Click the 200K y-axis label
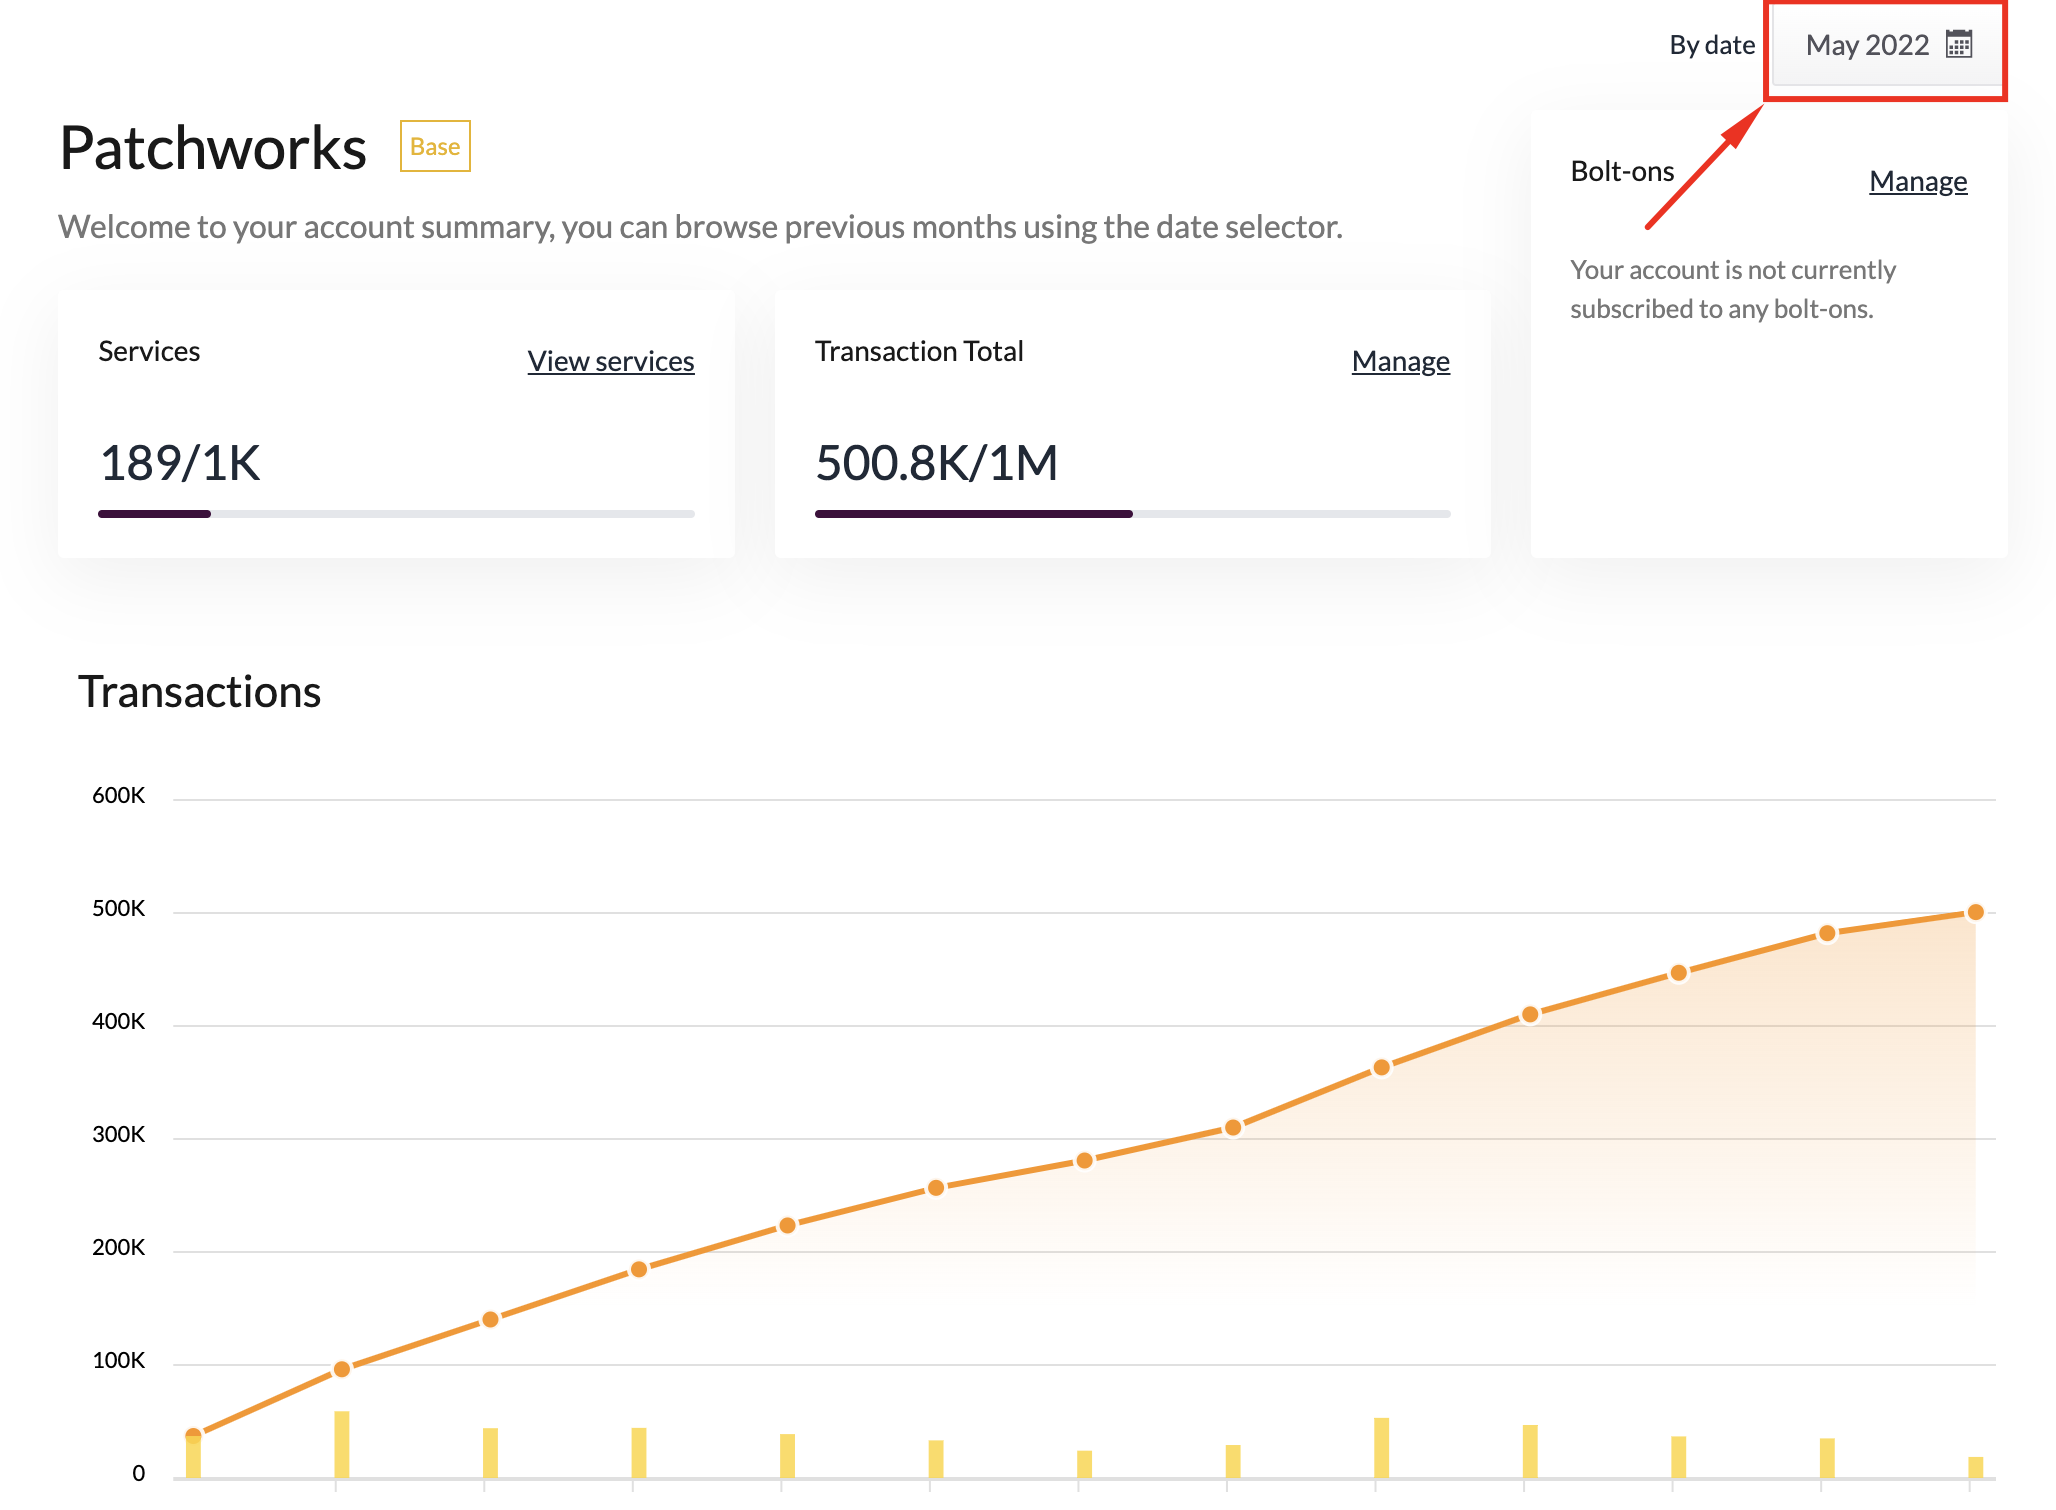This screenshot has width=2056, height=1510. click(118, 1247)
